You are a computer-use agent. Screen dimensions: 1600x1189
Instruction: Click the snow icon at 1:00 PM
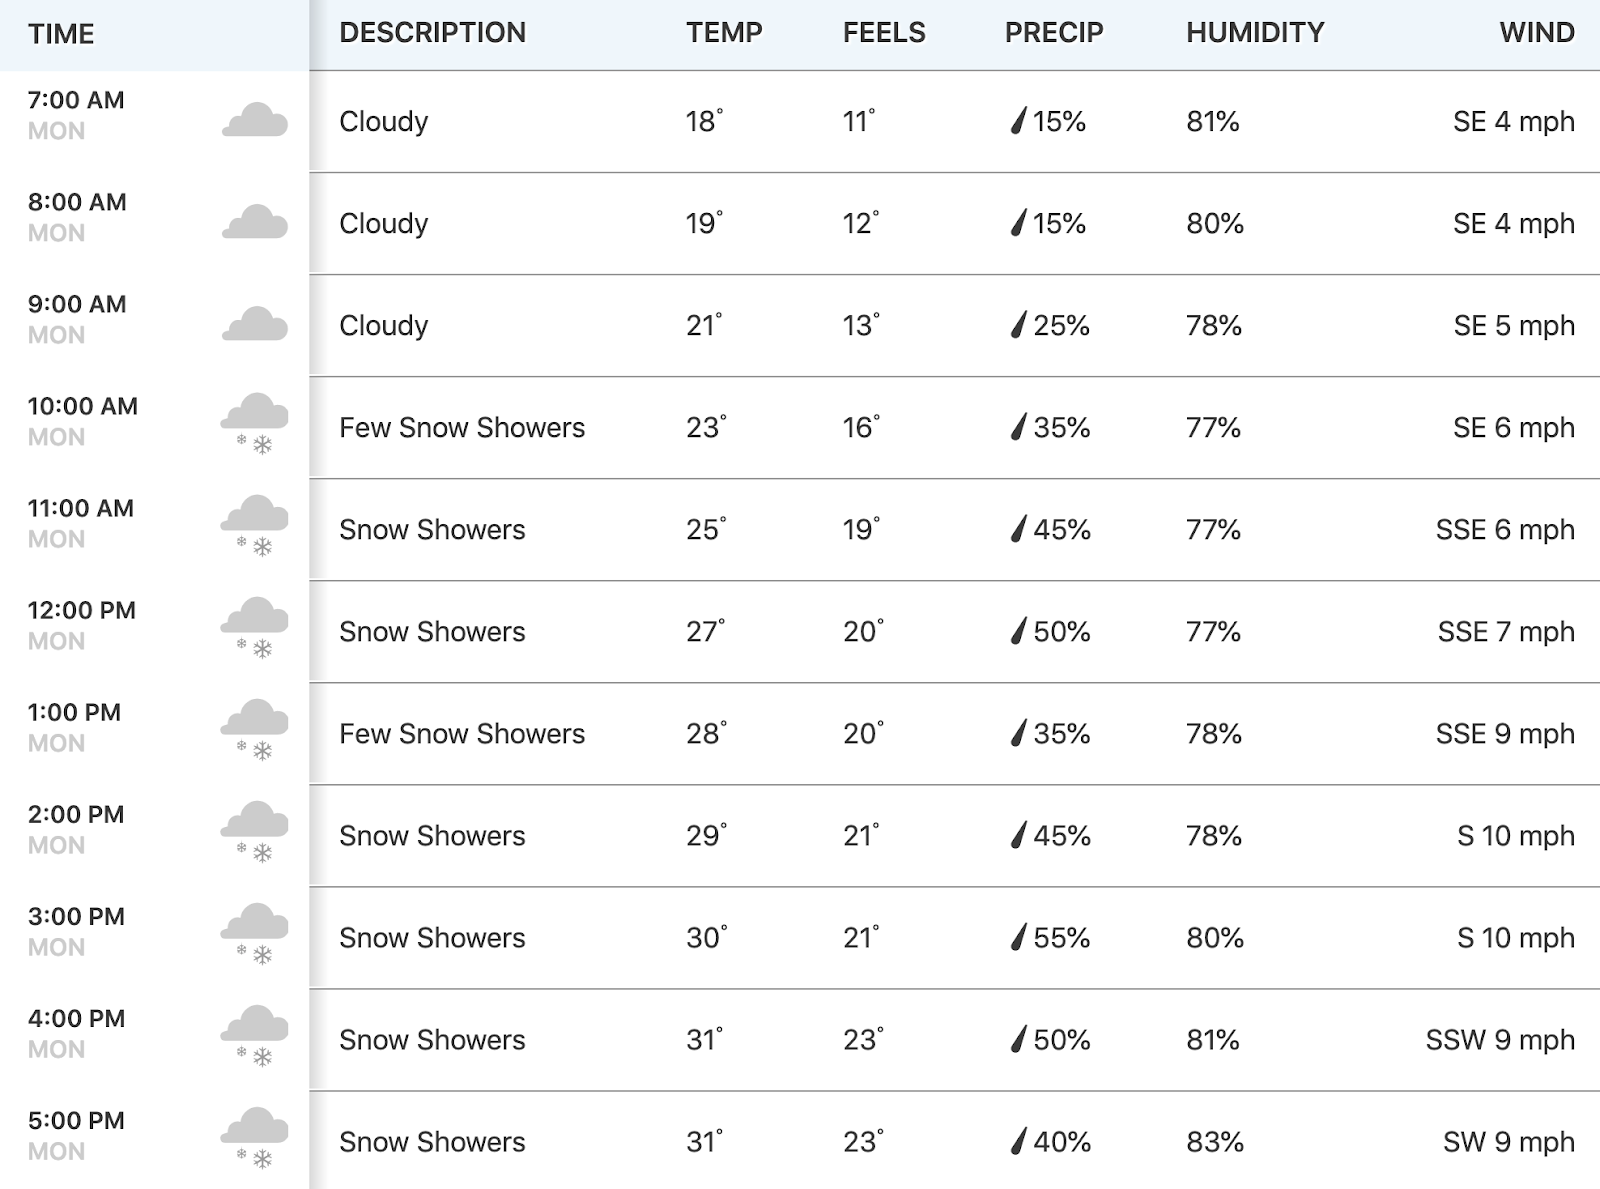254,730
